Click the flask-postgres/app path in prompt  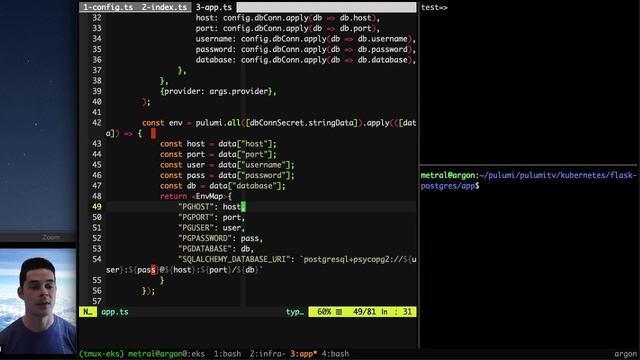click(528, 180)
